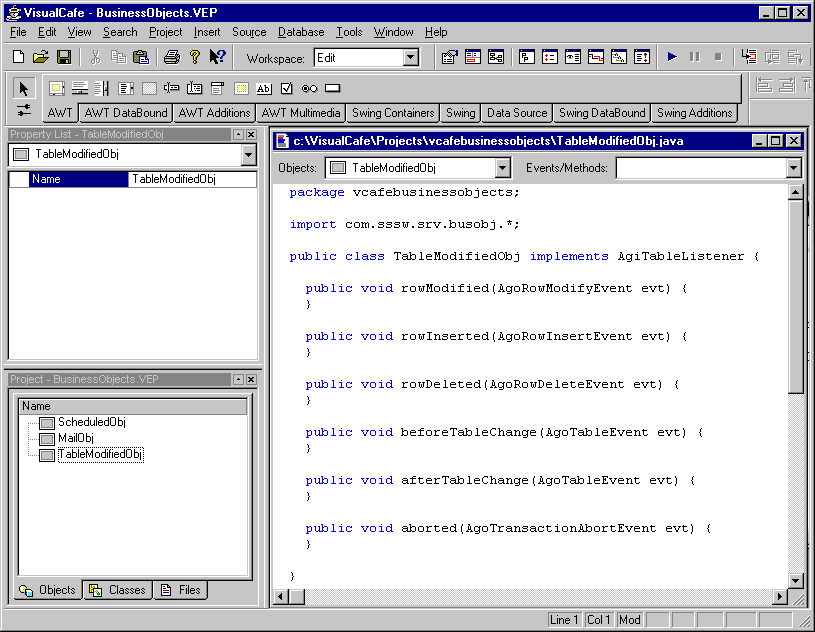Click the window icon with red exclamation mark
815x632 pixels.
(x=642, y=57)
